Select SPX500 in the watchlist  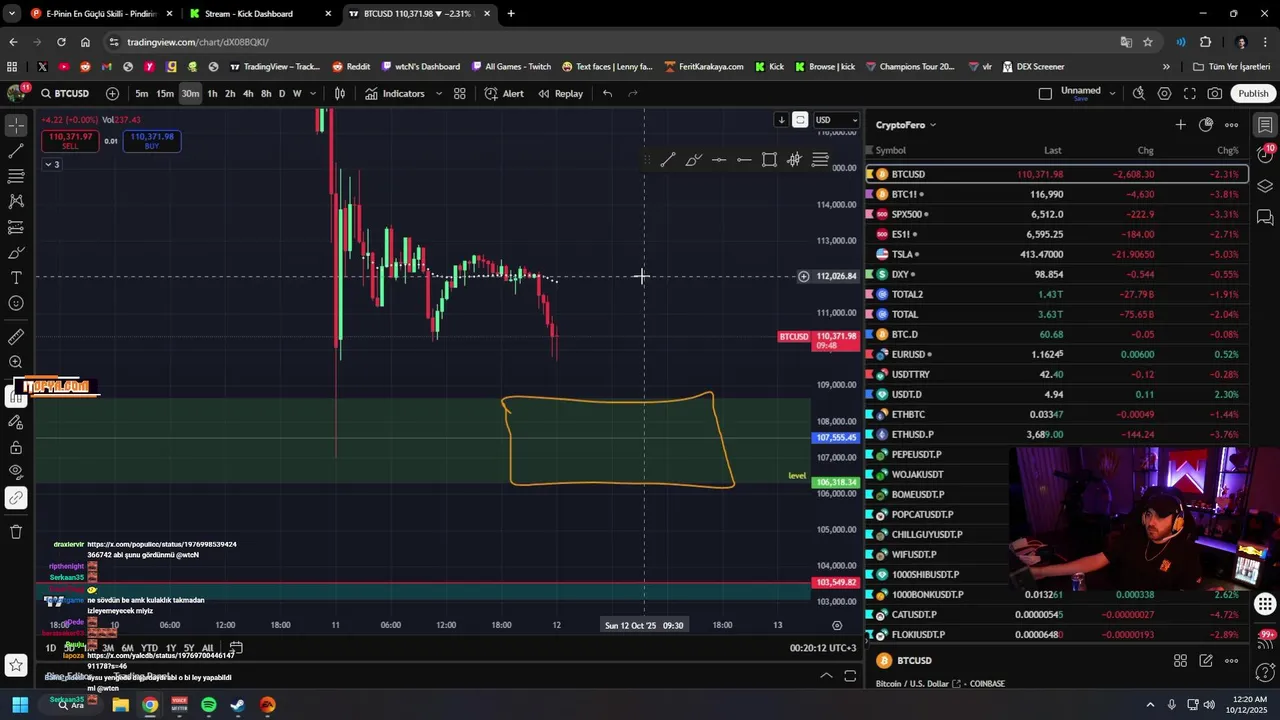1057,214
